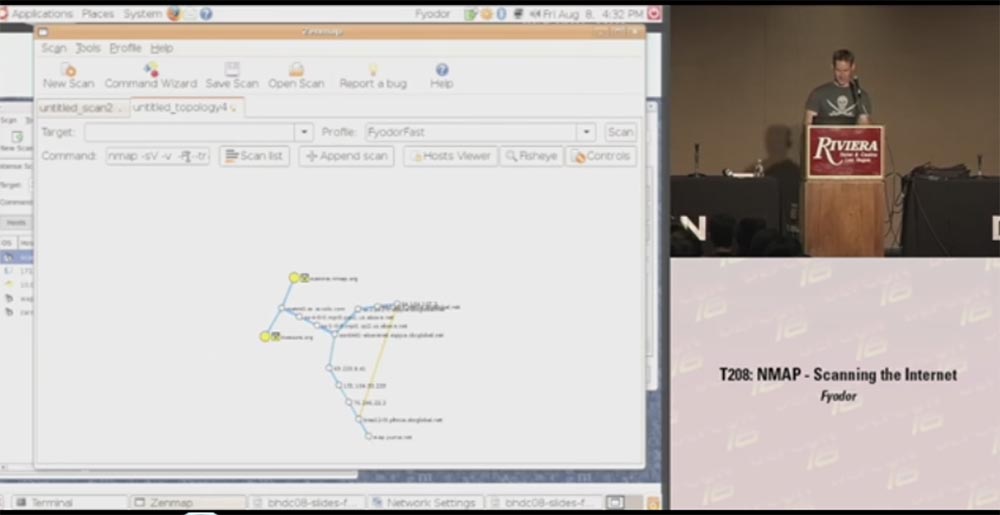Click the scanme.nmap.org label in the topology
The height and width of the screenshot is (515, 1000).
point(334,279)
